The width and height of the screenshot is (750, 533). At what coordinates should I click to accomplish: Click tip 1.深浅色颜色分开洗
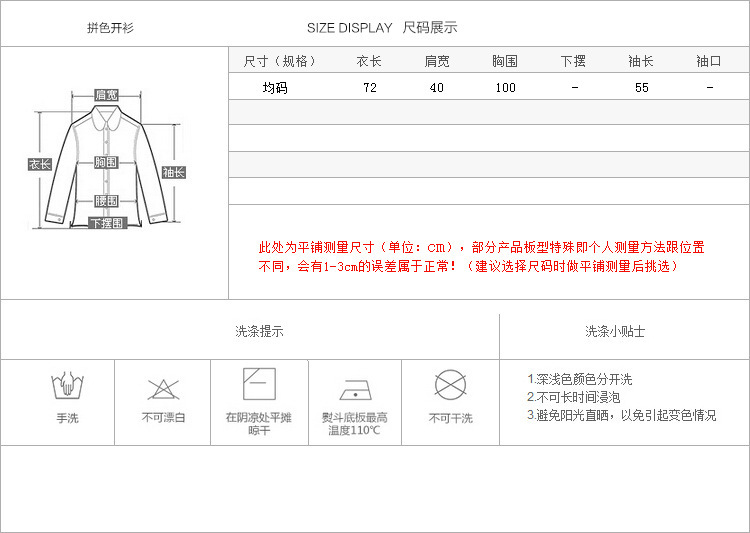tap(579, 379)
